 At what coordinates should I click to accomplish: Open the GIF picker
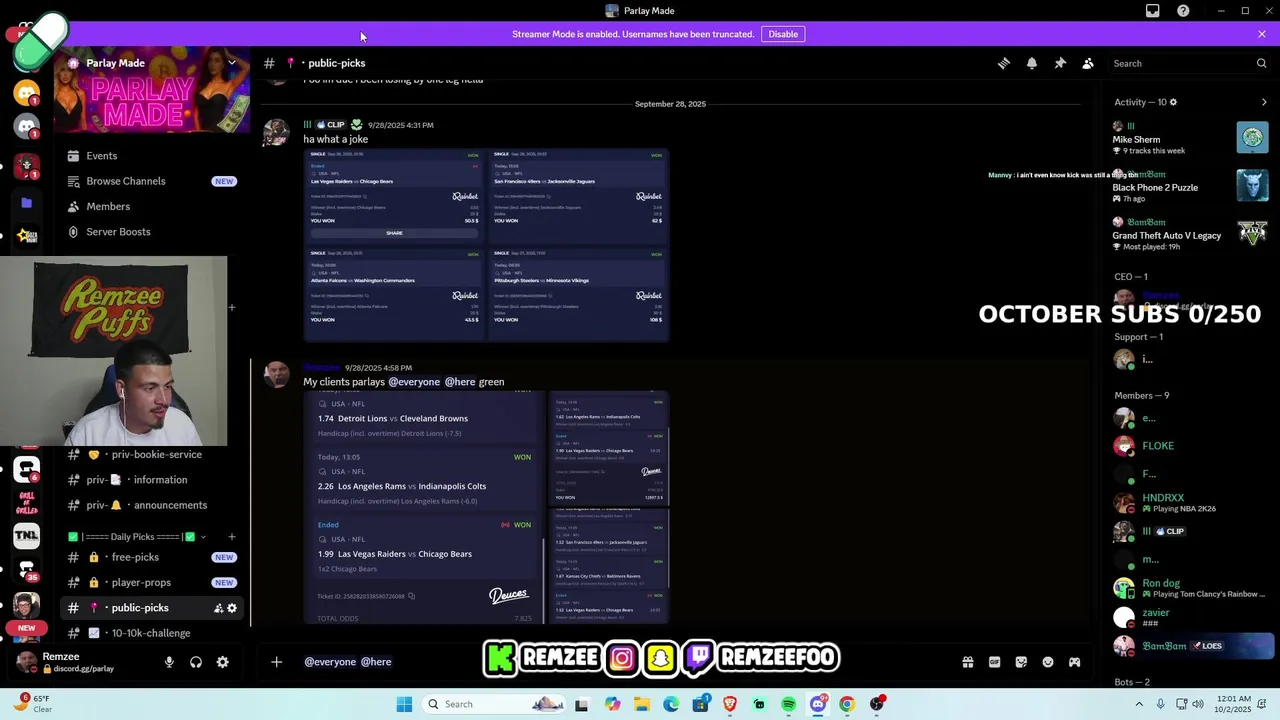tap(995, 662)
